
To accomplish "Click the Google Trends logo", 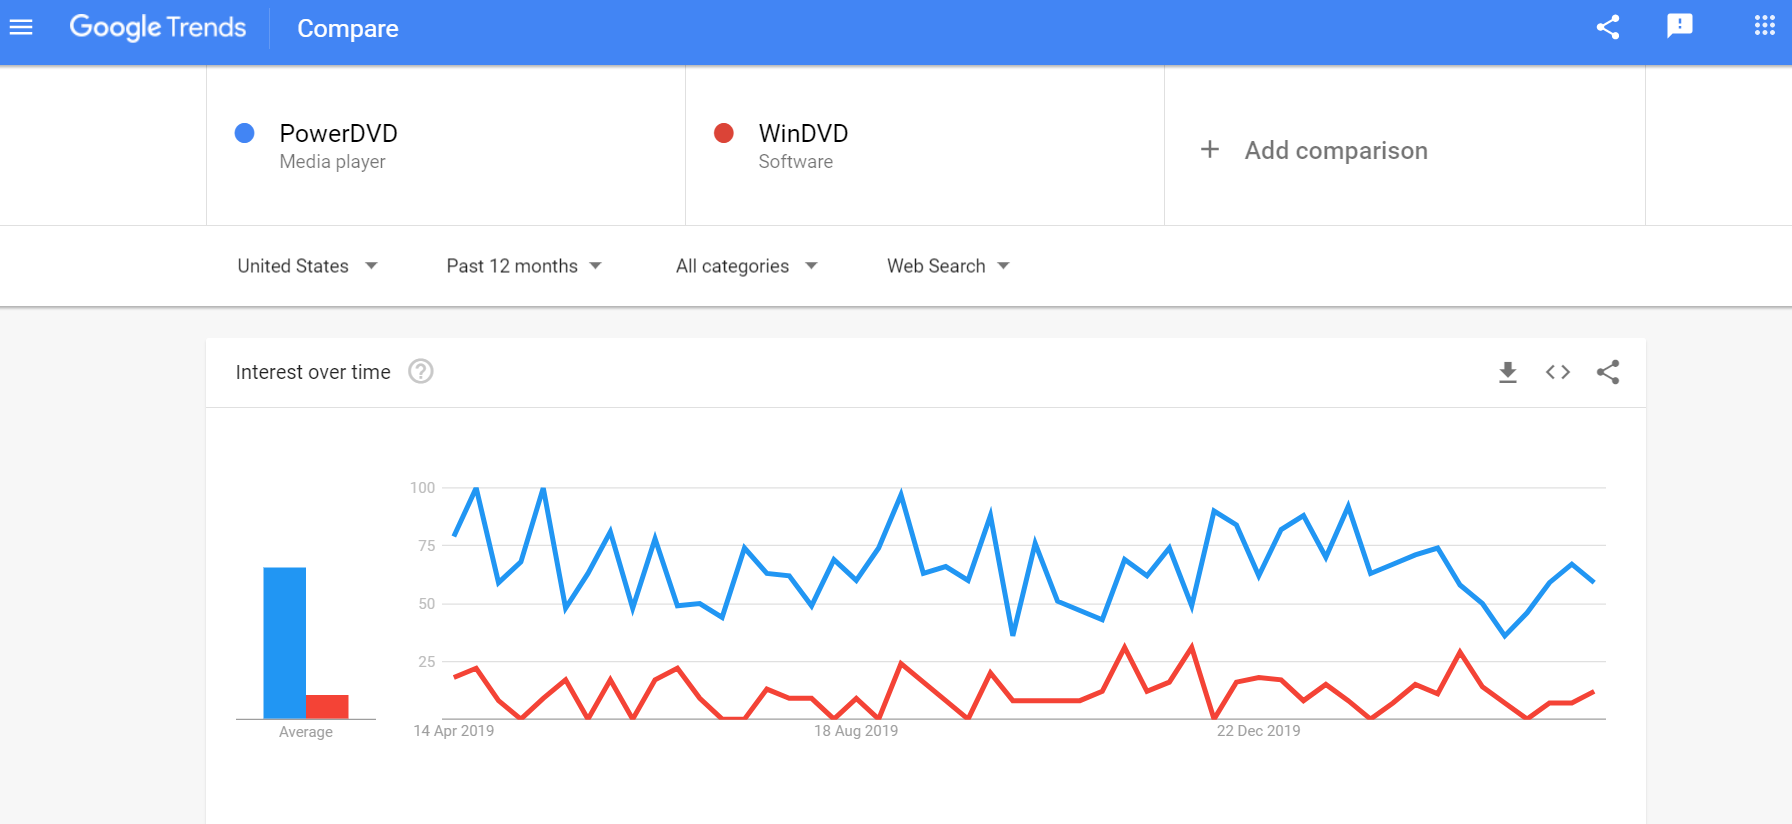I will (158, 27).
